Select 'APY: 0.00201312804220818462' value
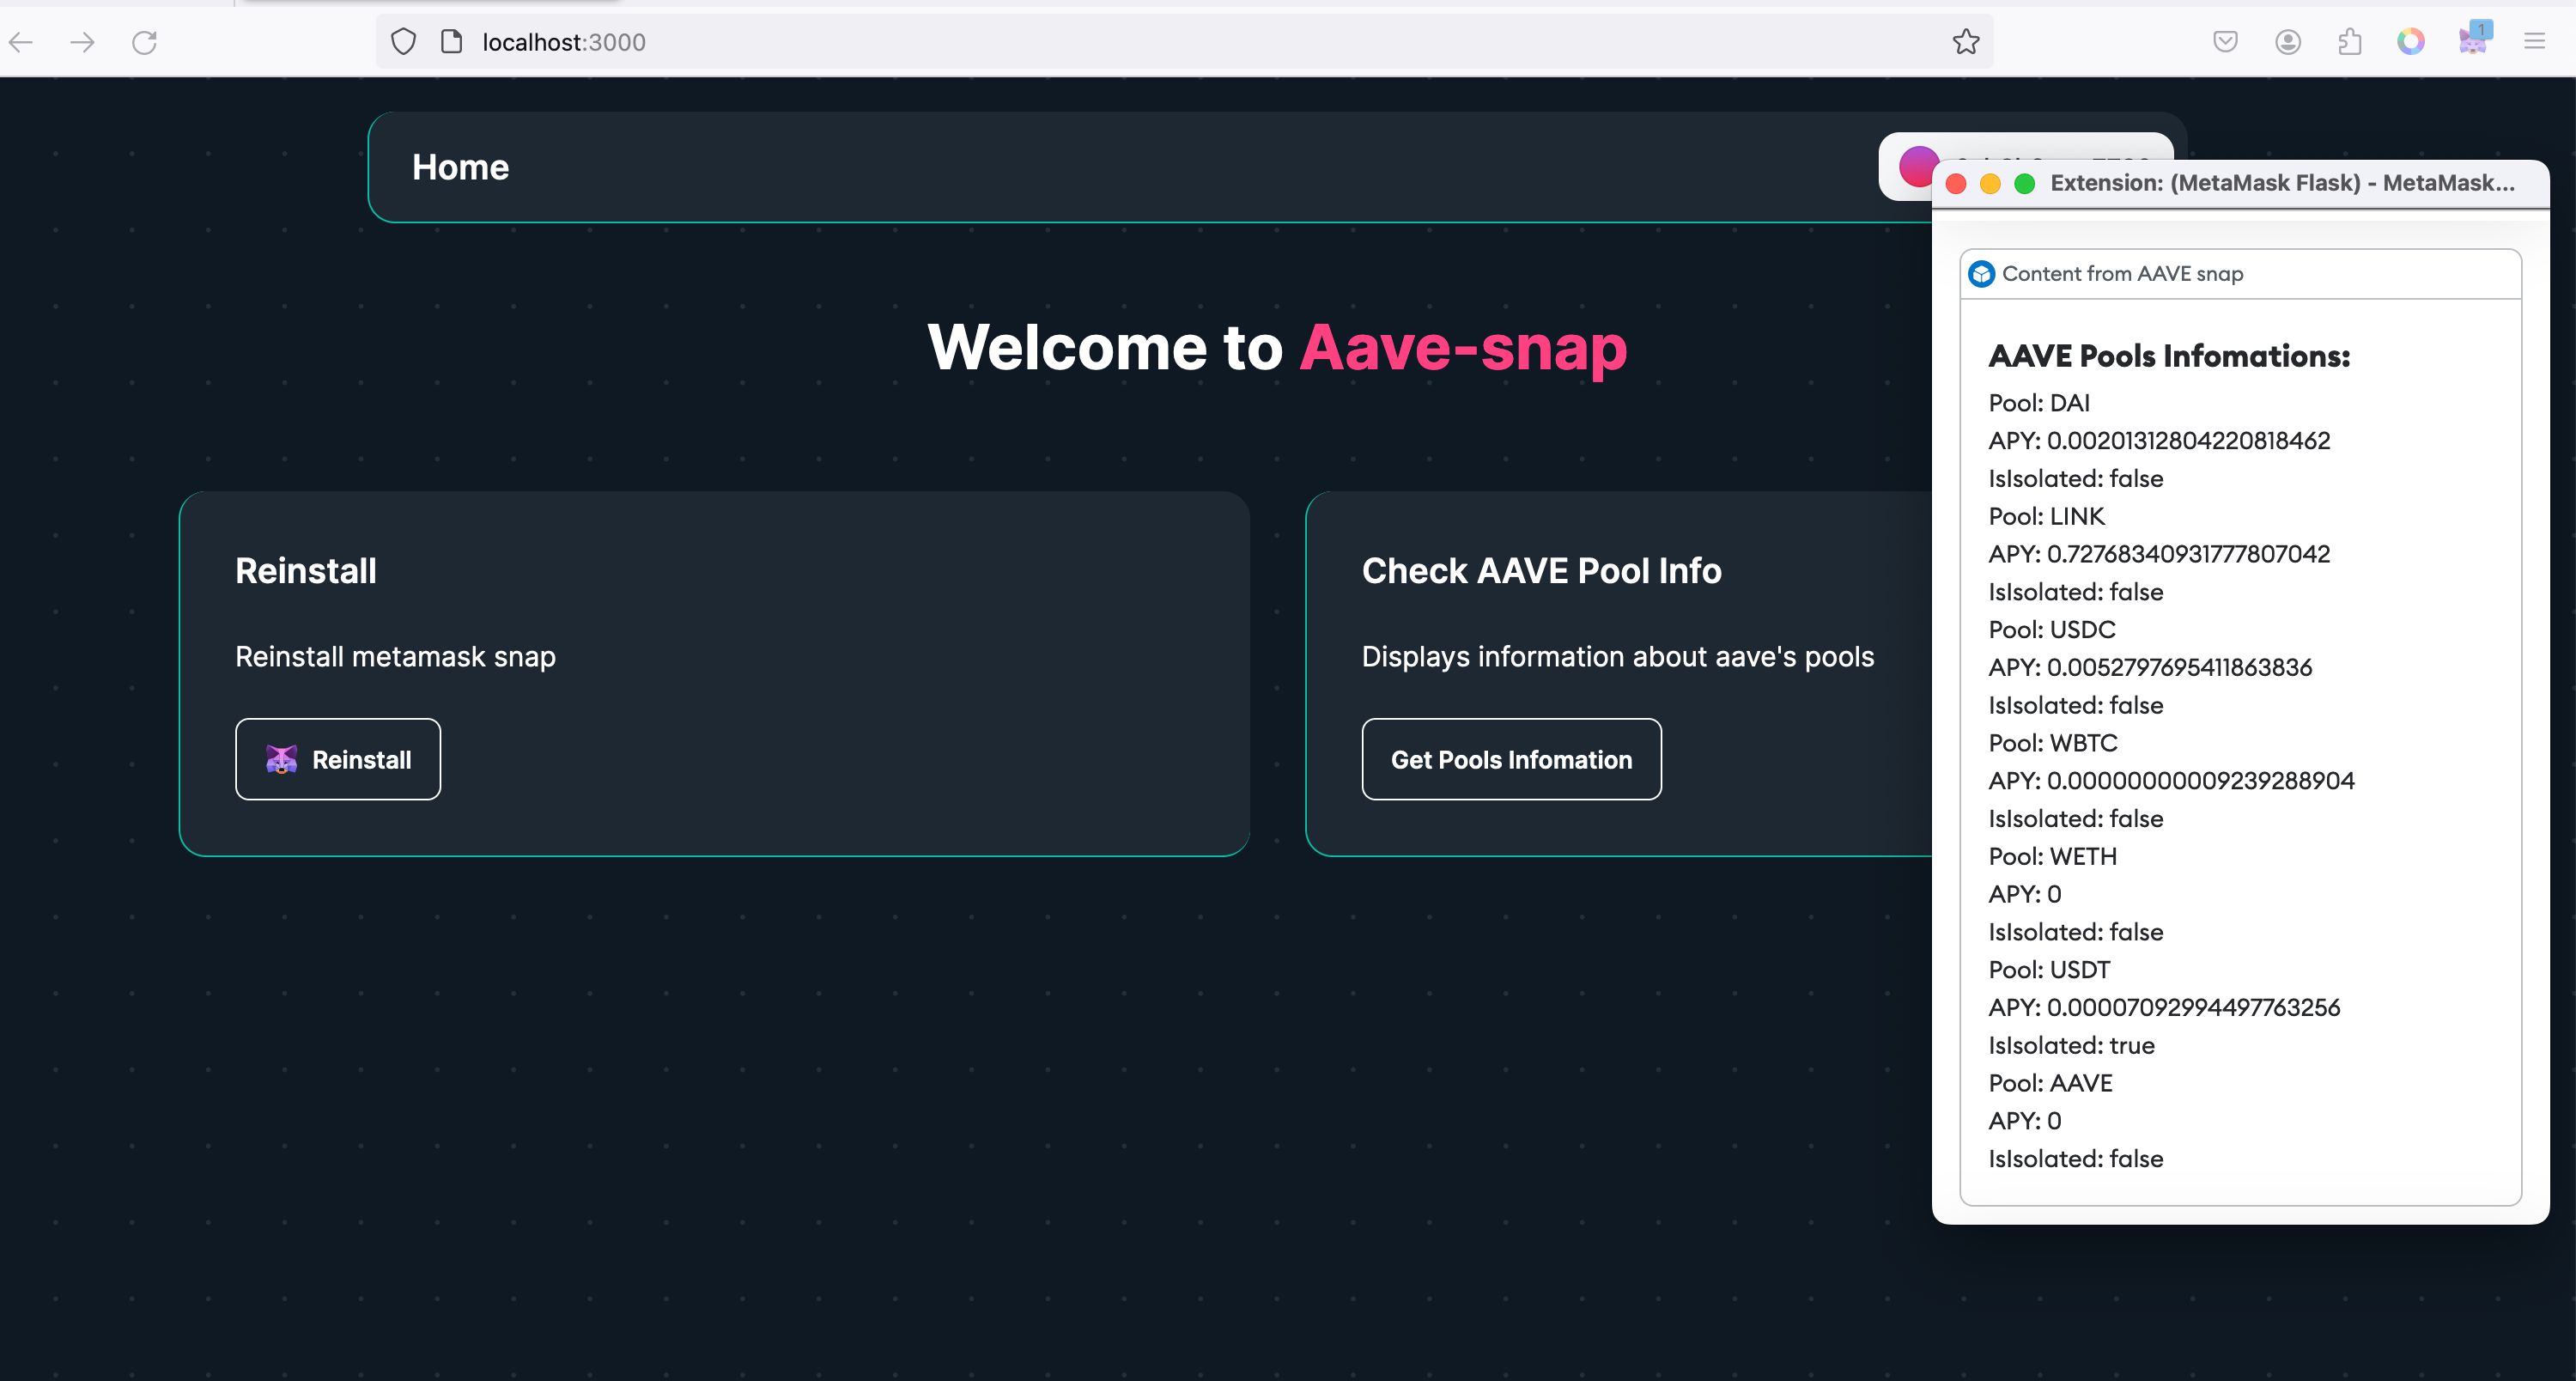This screenshot has width=2576, height=1381. tap(2159, 441)
